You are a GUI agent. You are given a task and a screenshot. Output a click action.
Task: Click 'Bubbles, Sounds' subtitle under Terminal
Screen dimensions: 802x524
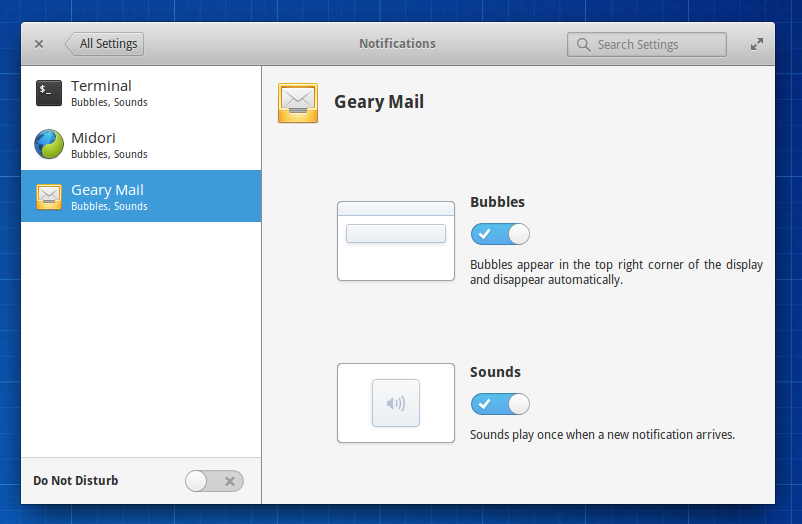(109, 102)
